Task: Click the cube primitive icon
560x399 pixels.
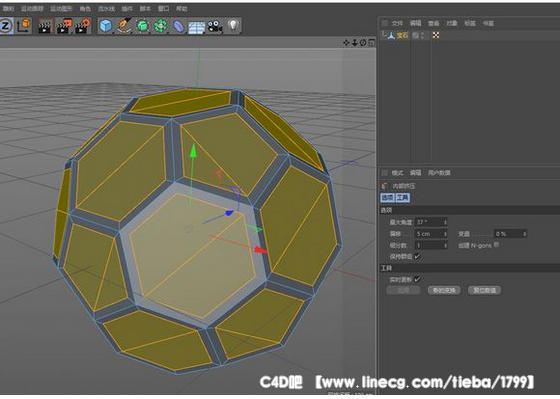Action: (x=106, y=26)
